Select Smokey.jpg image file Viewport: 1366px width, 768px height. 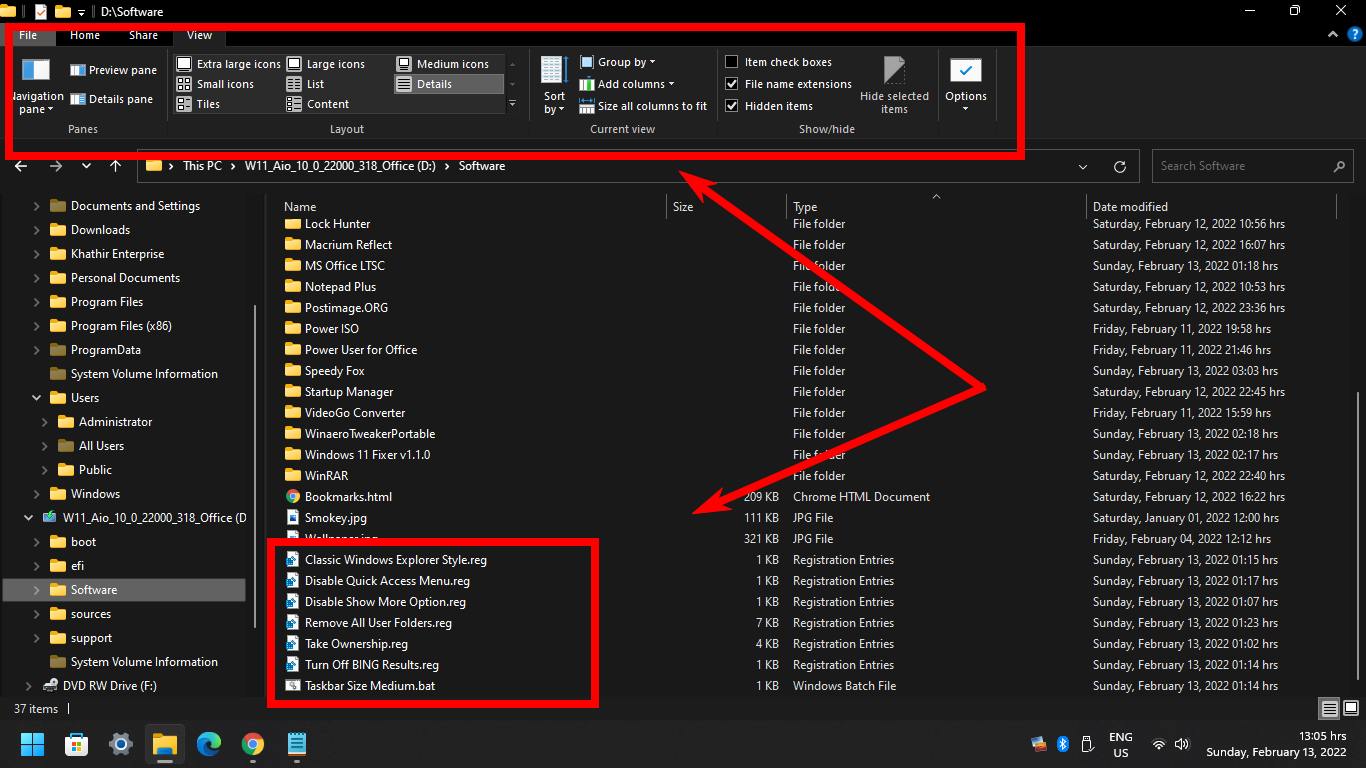(336, 518)
